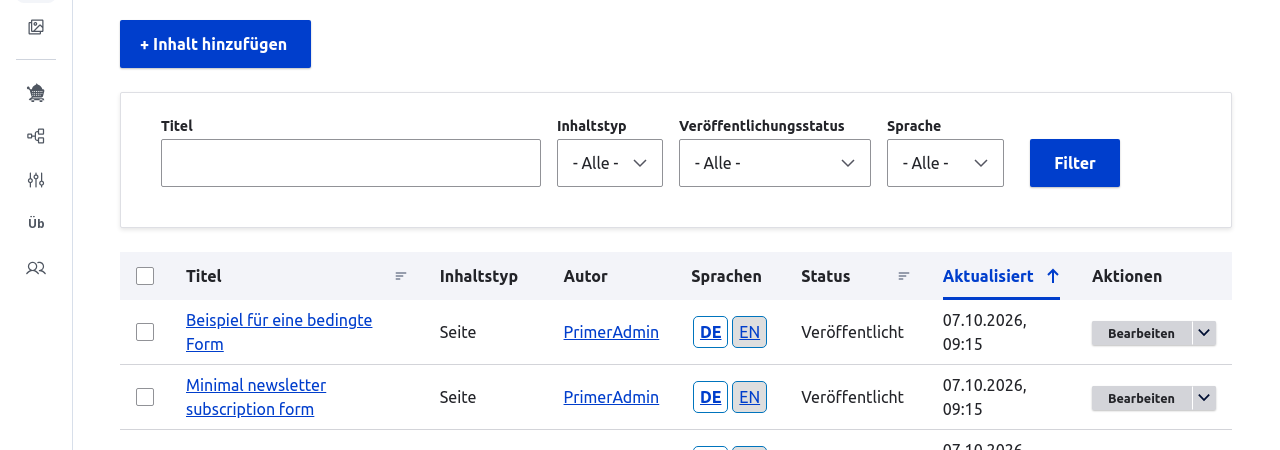This screenshot has width=1280, height=450.
Task: Select checkbox for 'Minimal newsletter subscription form'
Action: coord(145,397)
